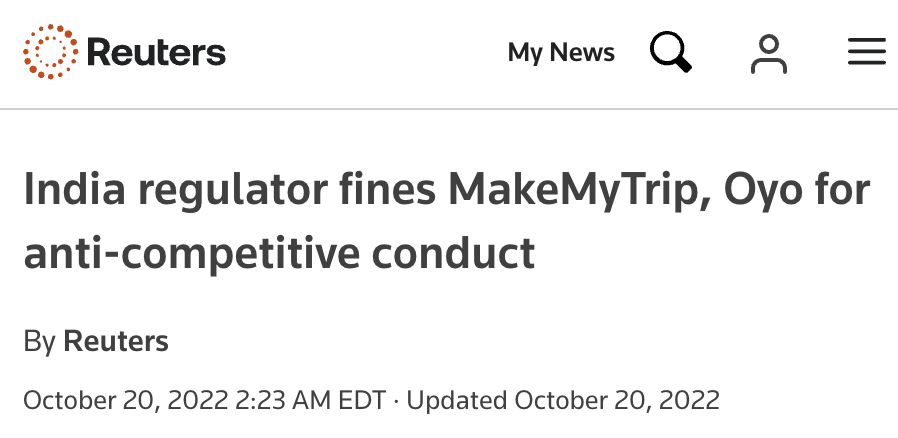Click the word 'By' before the author

click(39, 341)
